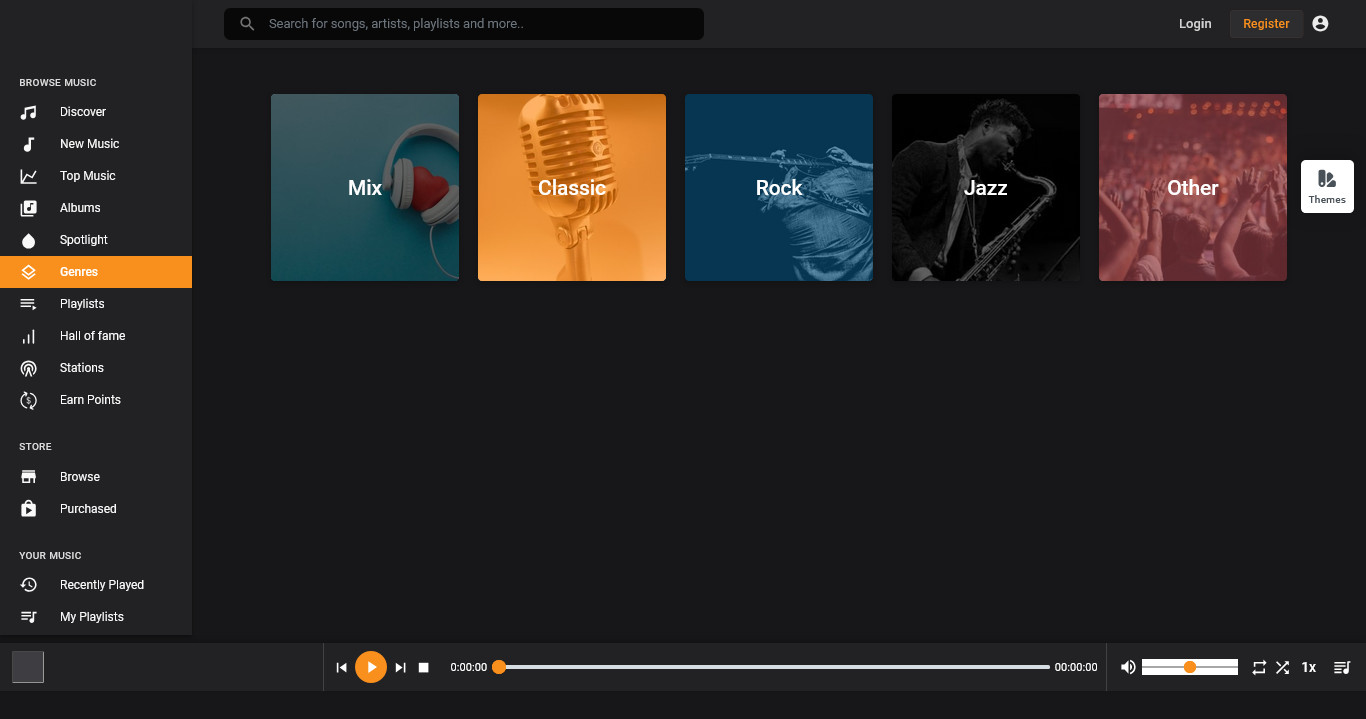The height and width of the screenshot is (719, 1366).
Task: Open the Classic genre card
Action: (x=572, y=188)
